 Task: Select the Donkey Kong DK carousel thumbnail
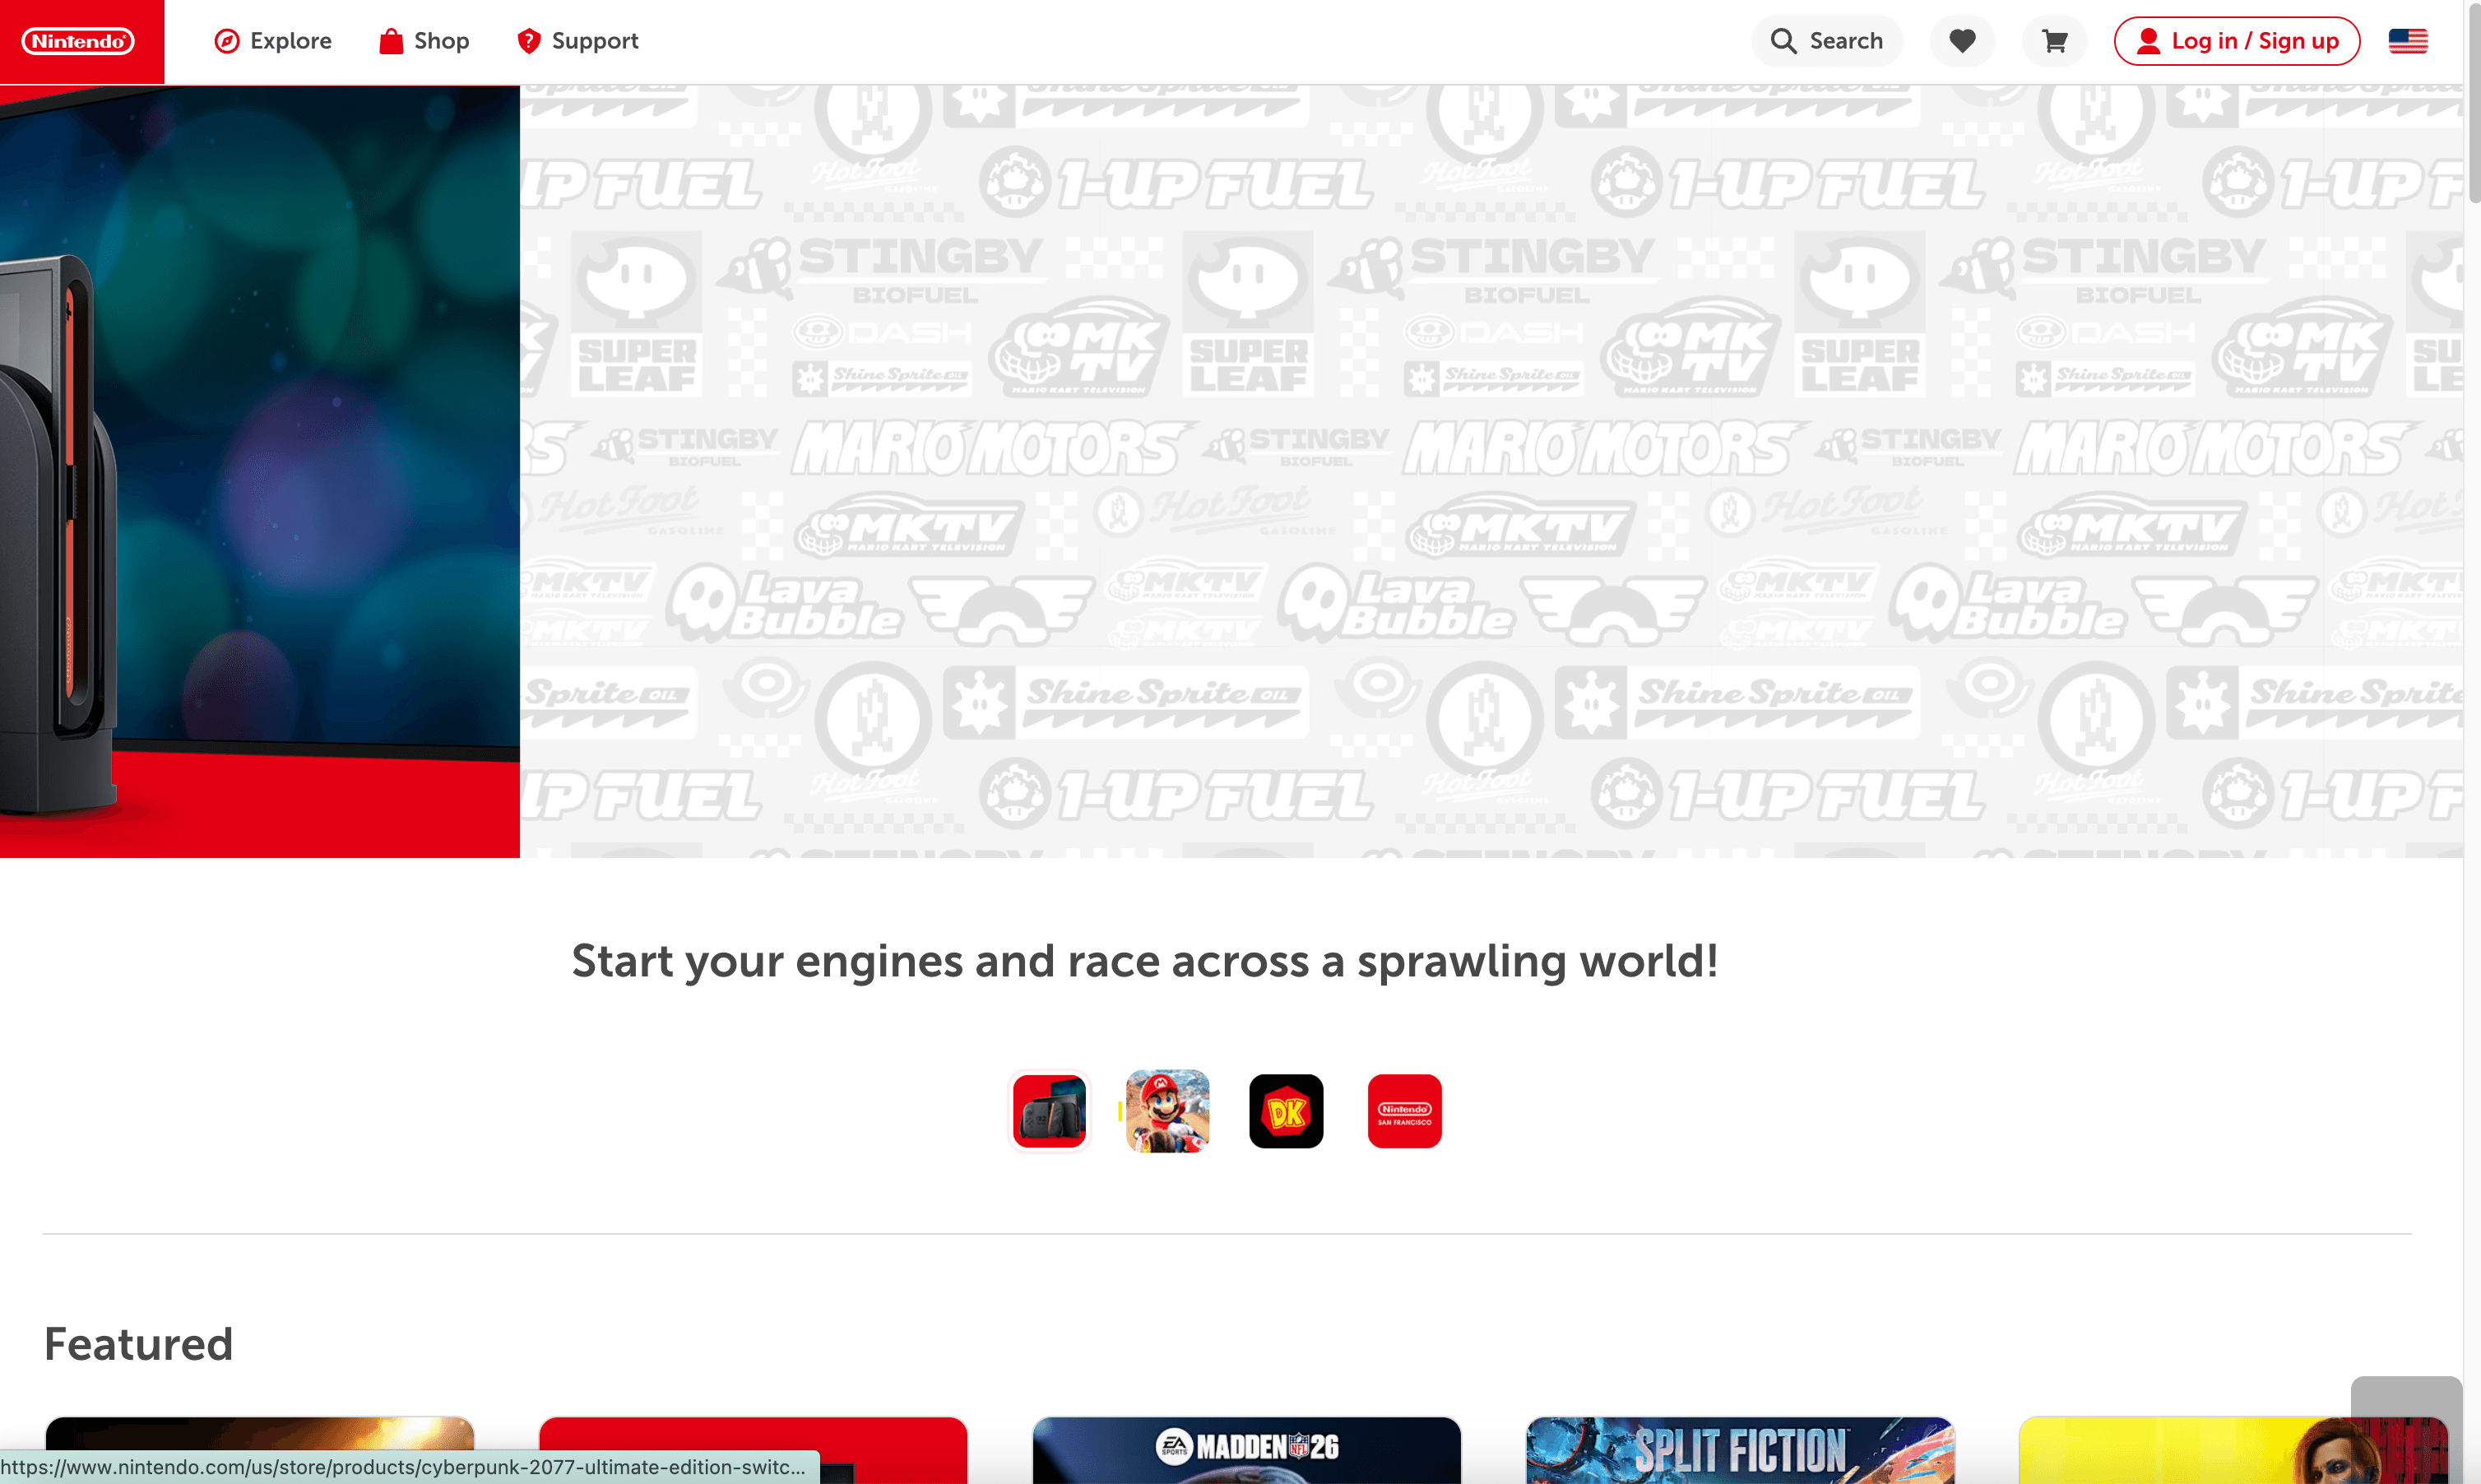pos(1286,1111)
